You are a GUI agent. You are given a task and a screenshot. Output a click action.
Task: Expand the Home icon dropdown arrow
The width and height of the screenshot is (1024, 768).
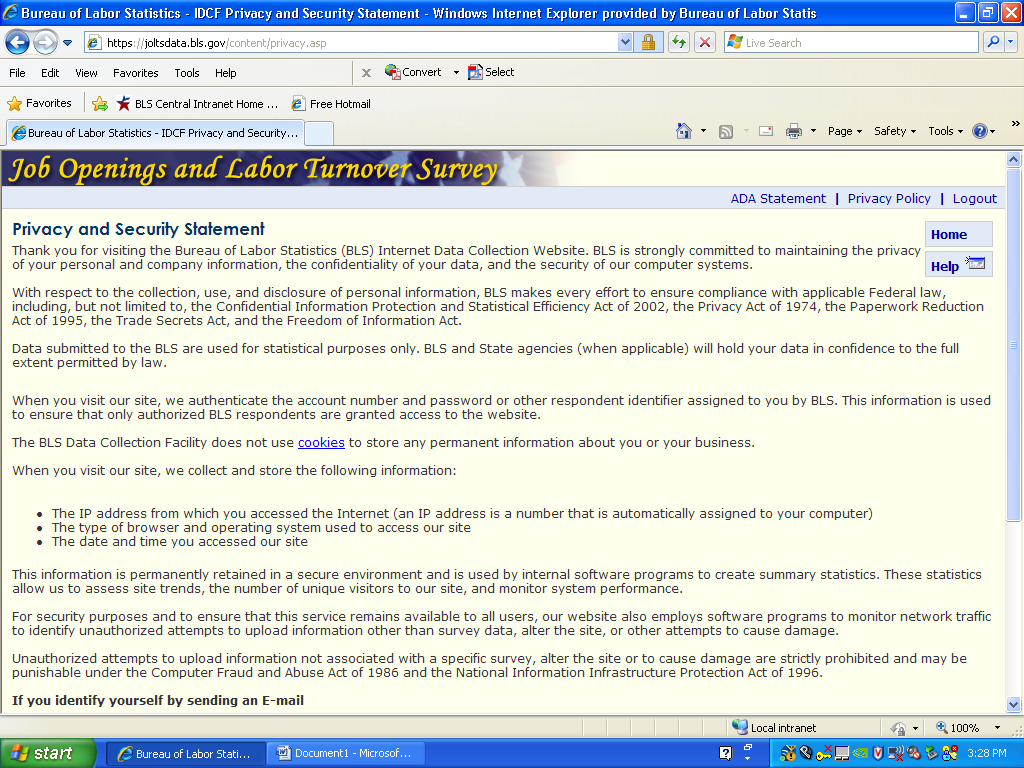point(703,131)
